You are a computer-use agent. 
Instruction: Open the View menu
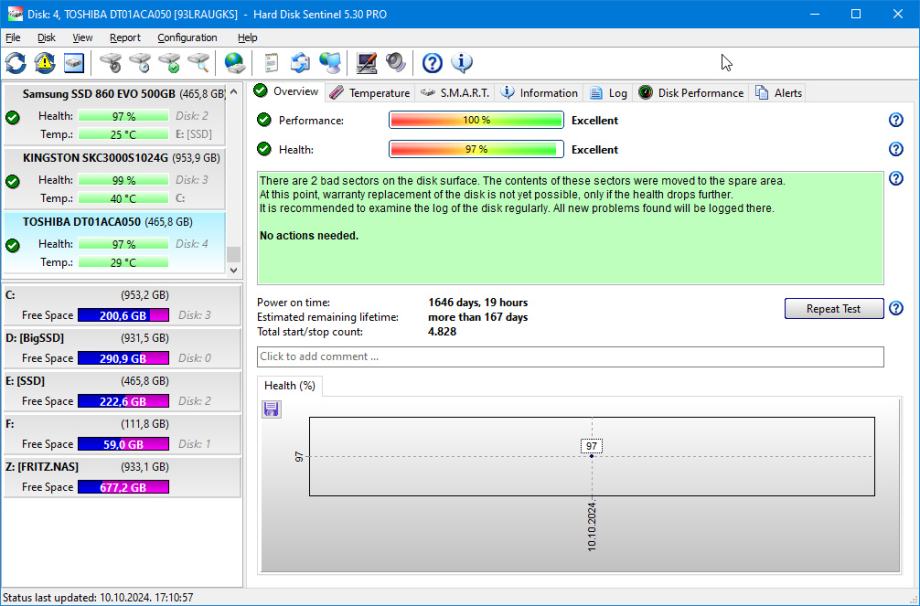coord(83,38)
